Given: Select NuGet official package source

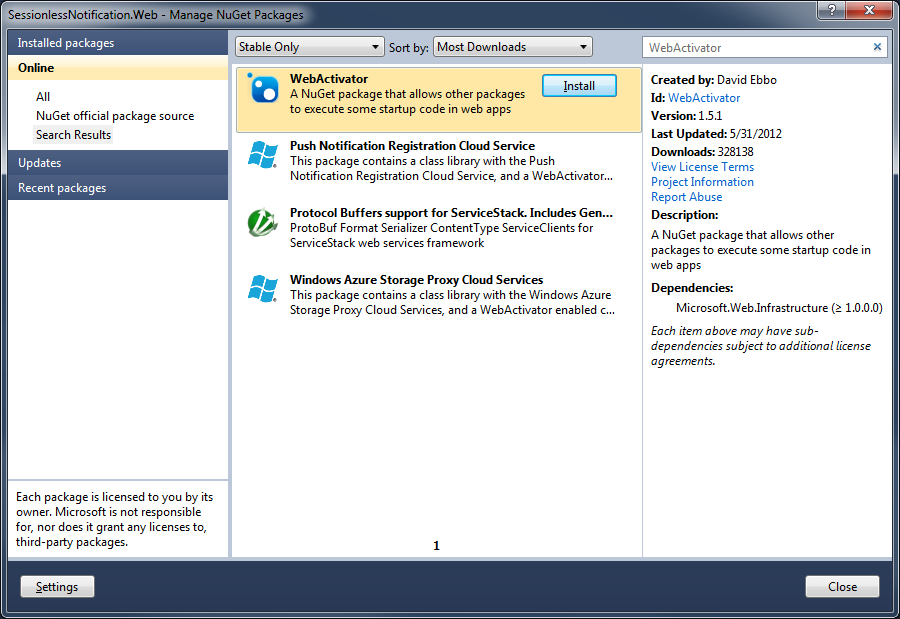Looking at the screenshot, I should (x=115, y=116).
